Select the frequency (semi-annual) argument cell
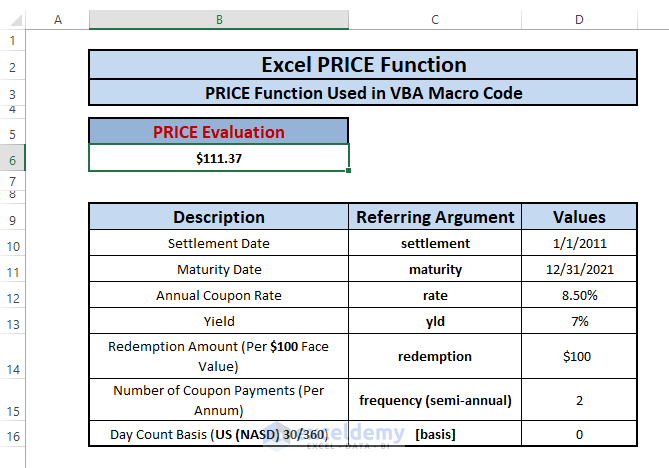This screenshot has width=669, height=468. click(434, 400)
